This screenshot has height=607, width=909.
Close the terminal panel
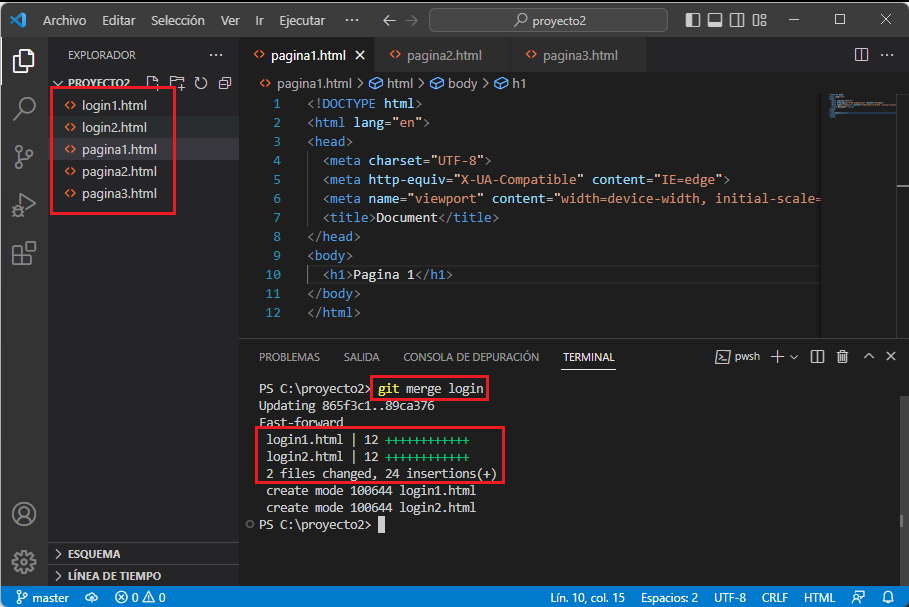click(891, 356)
